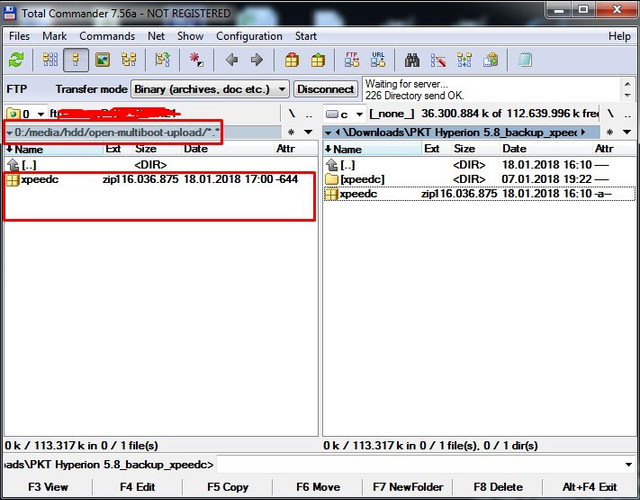This screenshot has height=500, width=640.
Task: Go forward with right arrow icon
Action: pyautogui.click(x=257, y=60)
